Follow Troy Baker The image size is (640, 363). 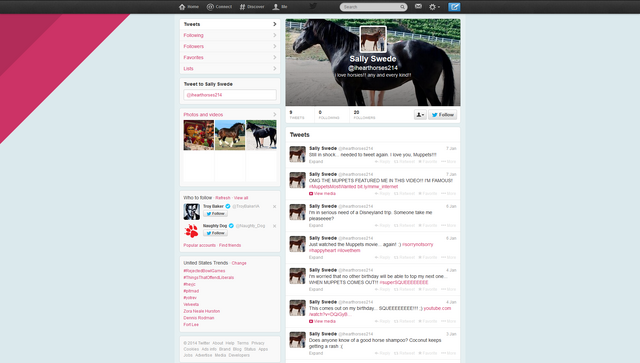[216, 214]
